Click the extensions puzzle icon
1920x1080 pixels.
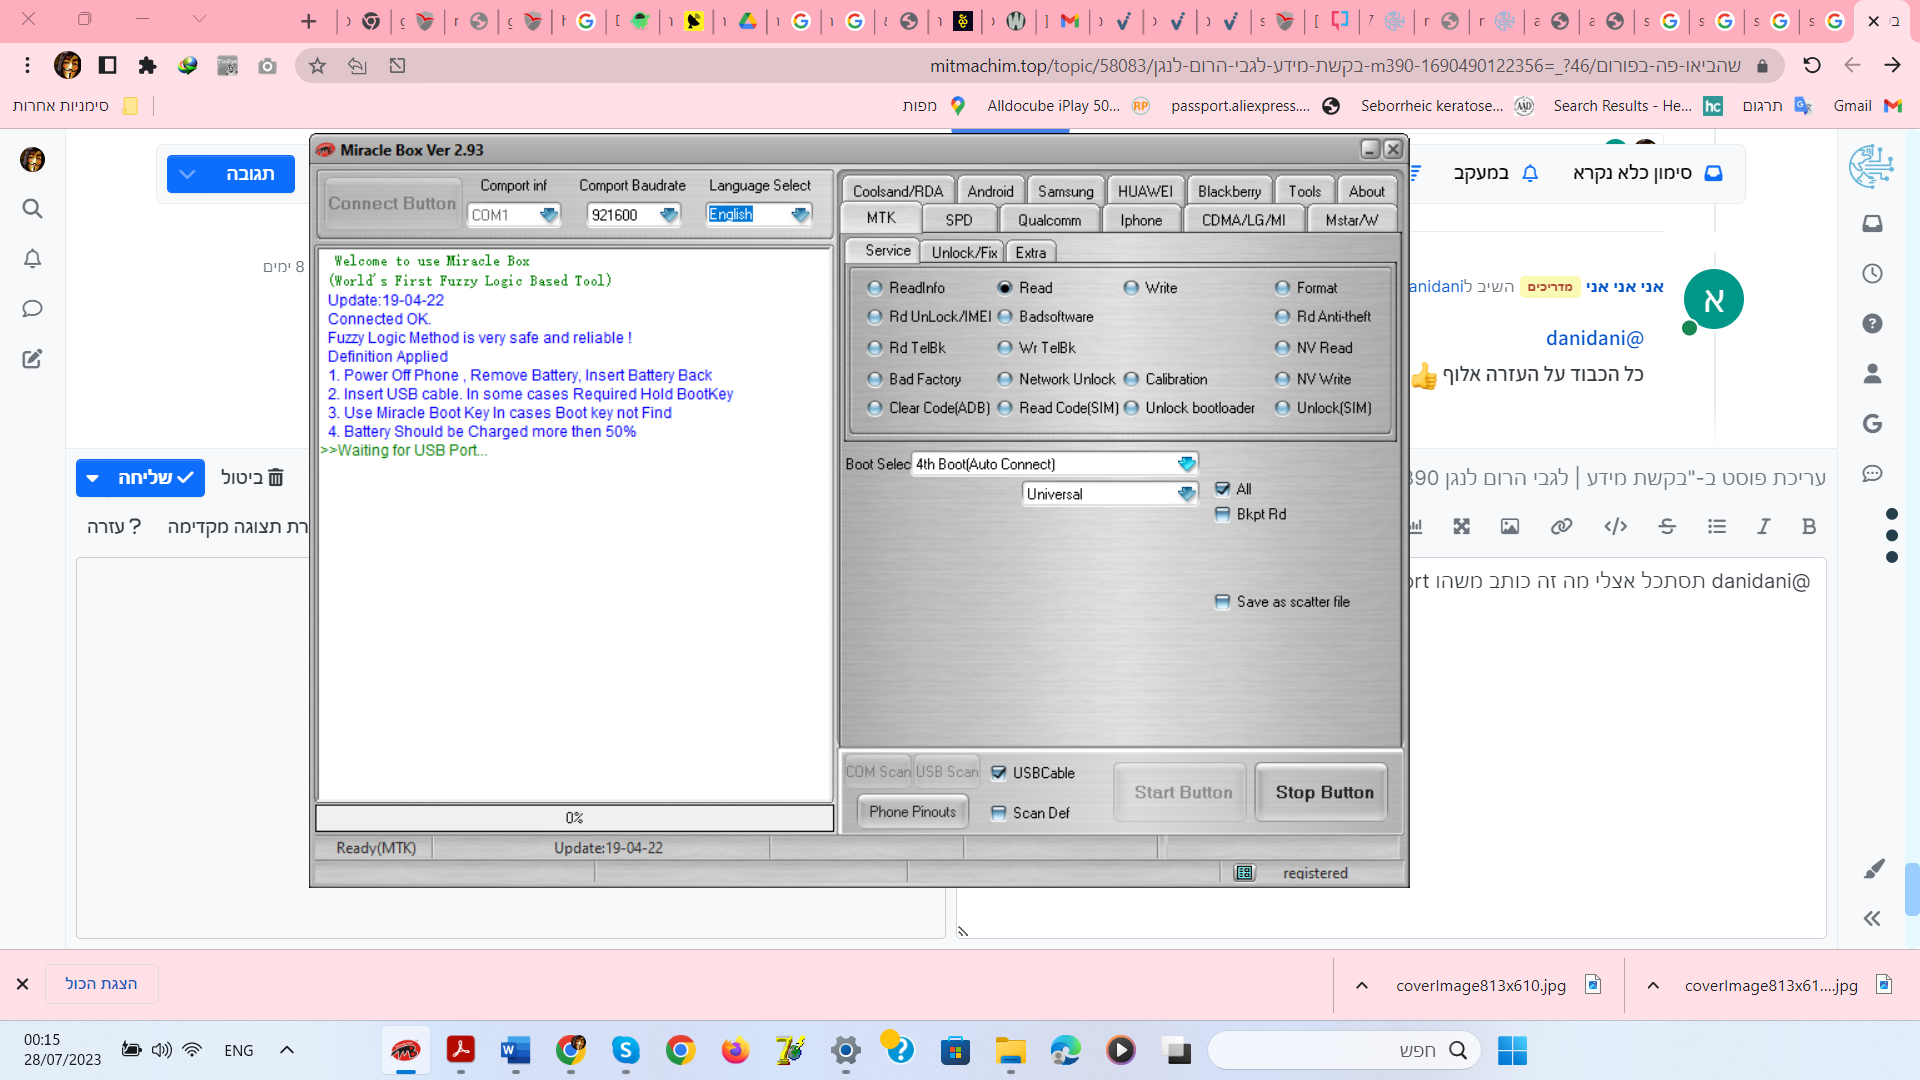(147, 66)
